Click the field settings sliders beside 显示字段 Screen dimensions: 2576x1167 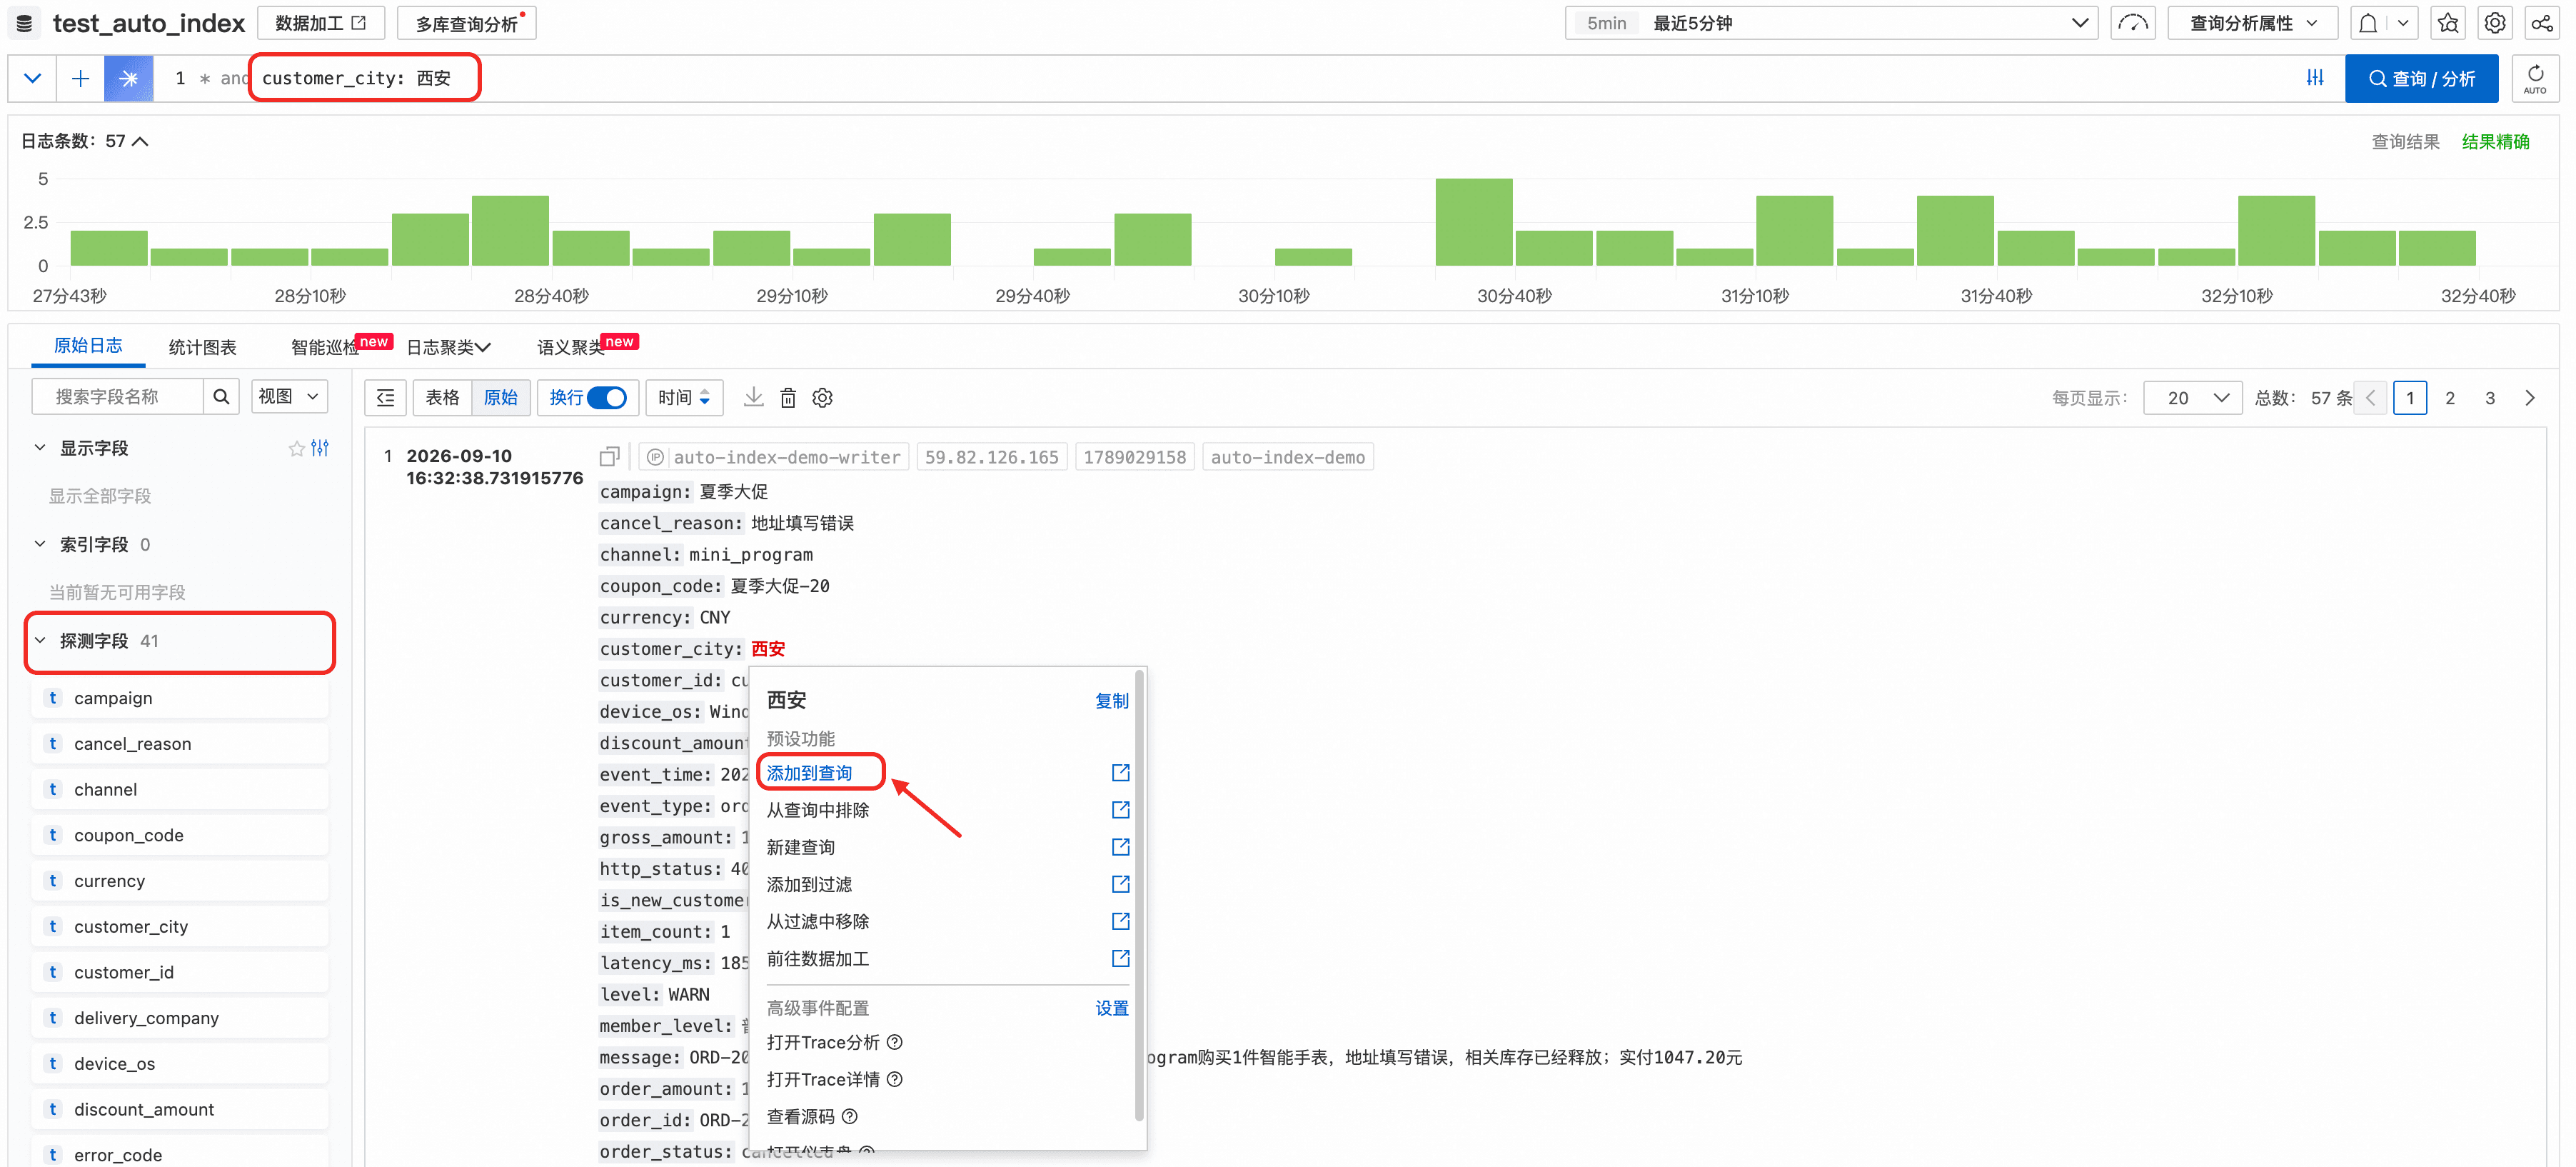click(320, 448)
